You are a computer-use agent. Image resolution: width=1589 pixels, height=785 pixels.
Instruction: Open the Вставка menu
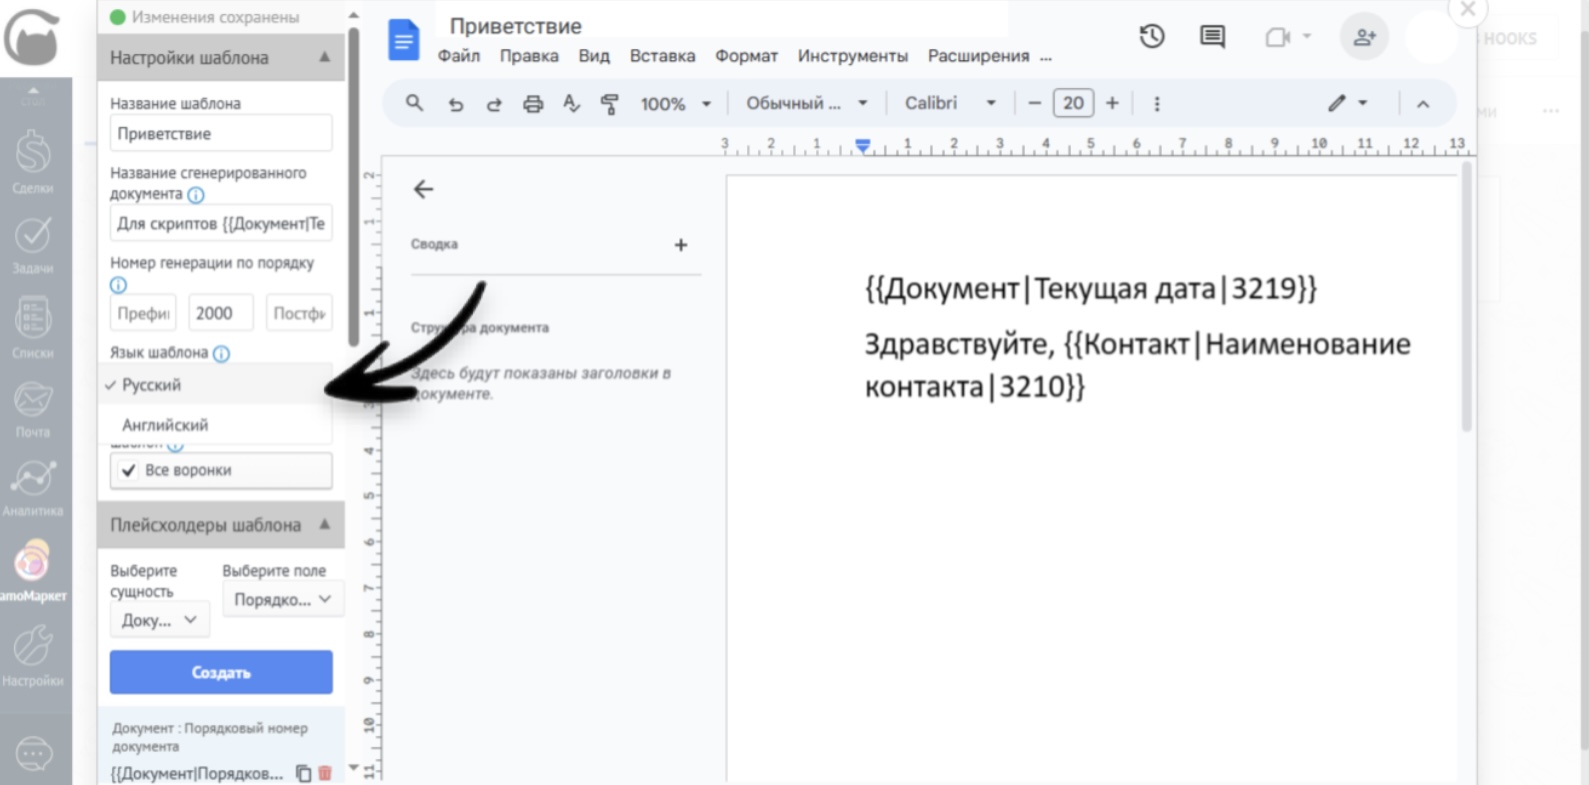click(662, 56)
